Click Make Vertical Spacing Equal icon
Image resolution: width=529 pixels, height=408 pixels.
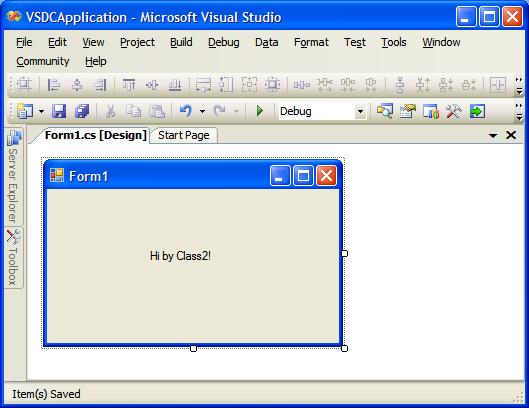tap(400, 84)
